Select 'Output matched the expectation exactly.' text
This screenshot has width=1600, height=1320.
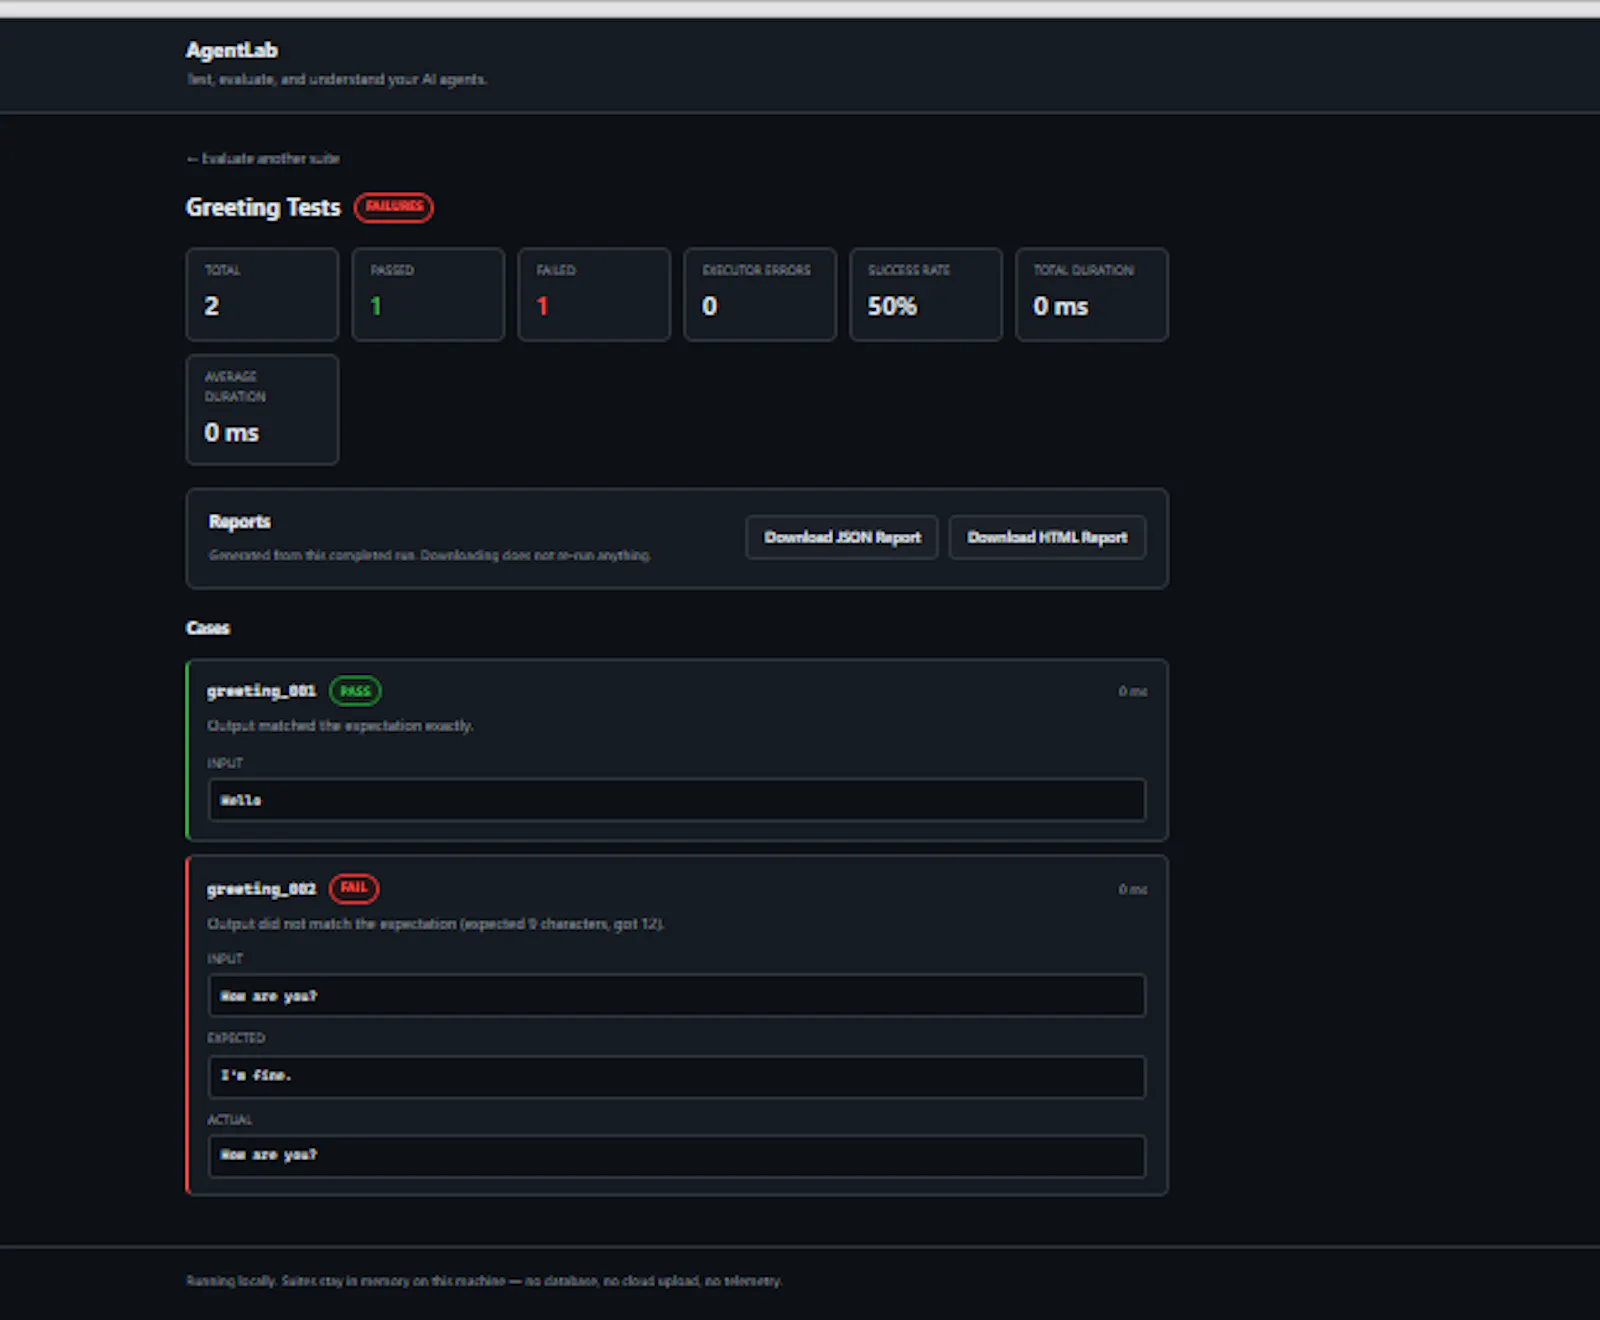[340, 726]
